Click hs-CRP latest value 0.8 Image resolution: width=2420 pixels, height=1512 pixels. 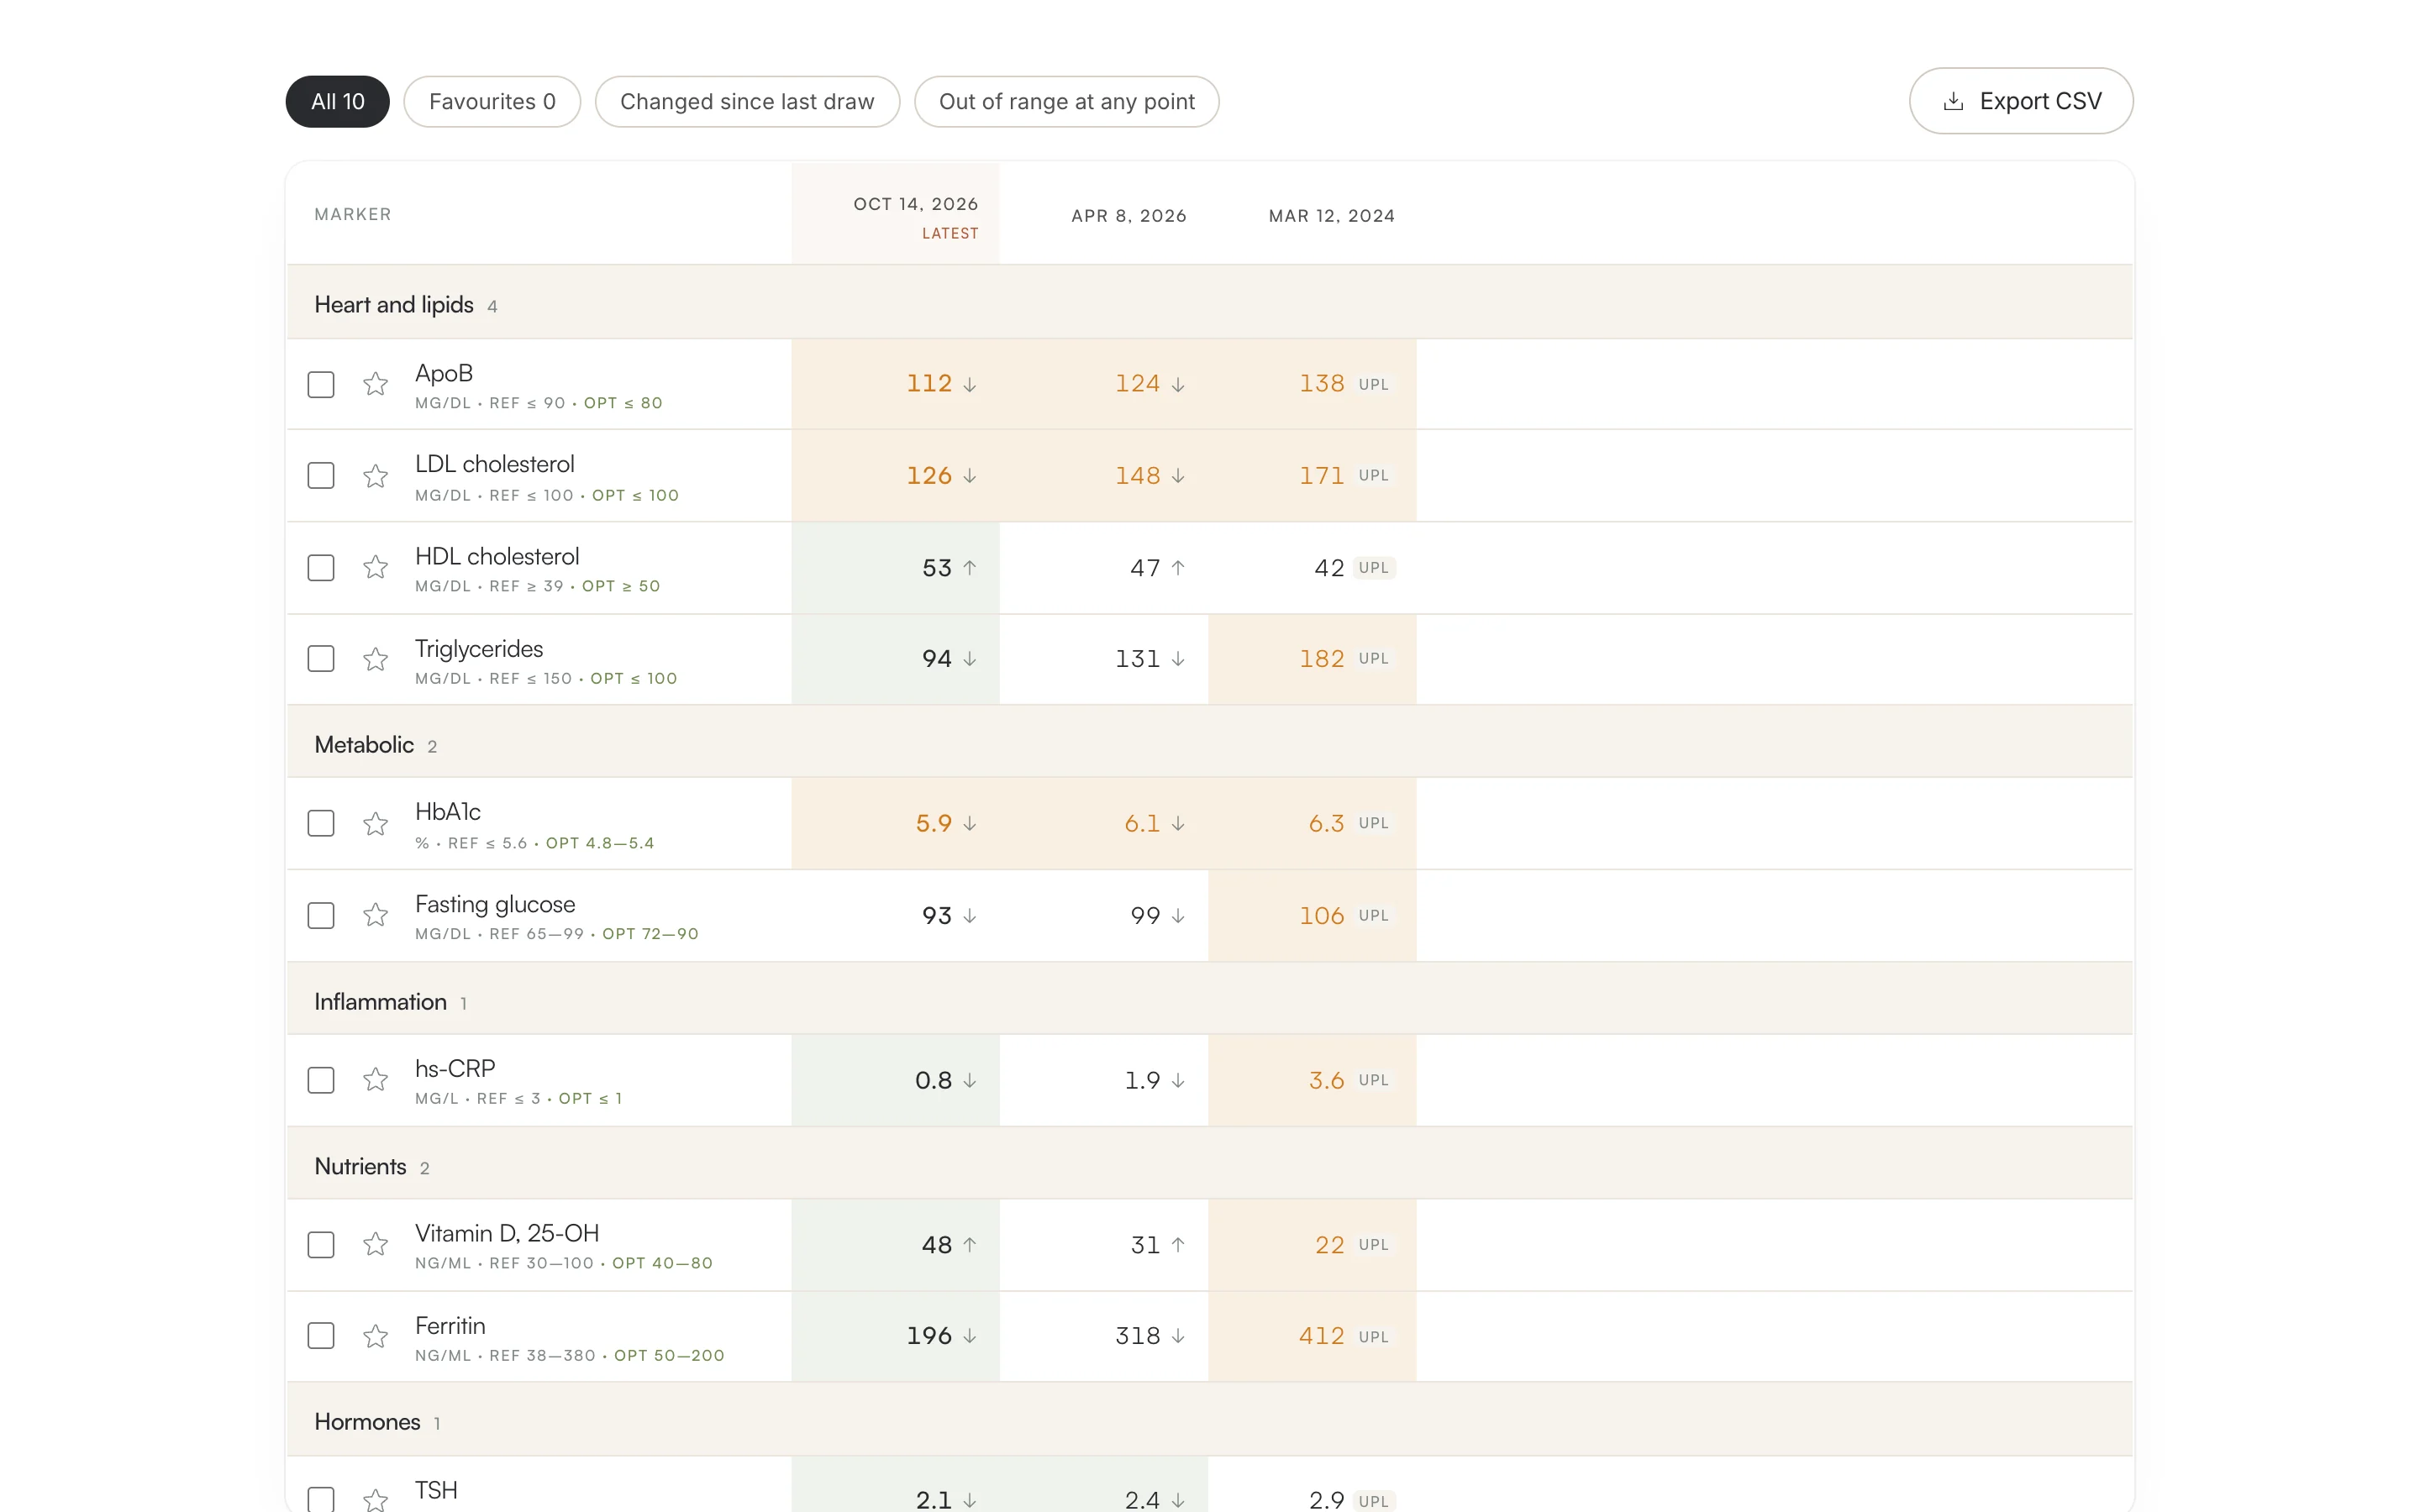pyautogui.click(x=933, y=1080)
